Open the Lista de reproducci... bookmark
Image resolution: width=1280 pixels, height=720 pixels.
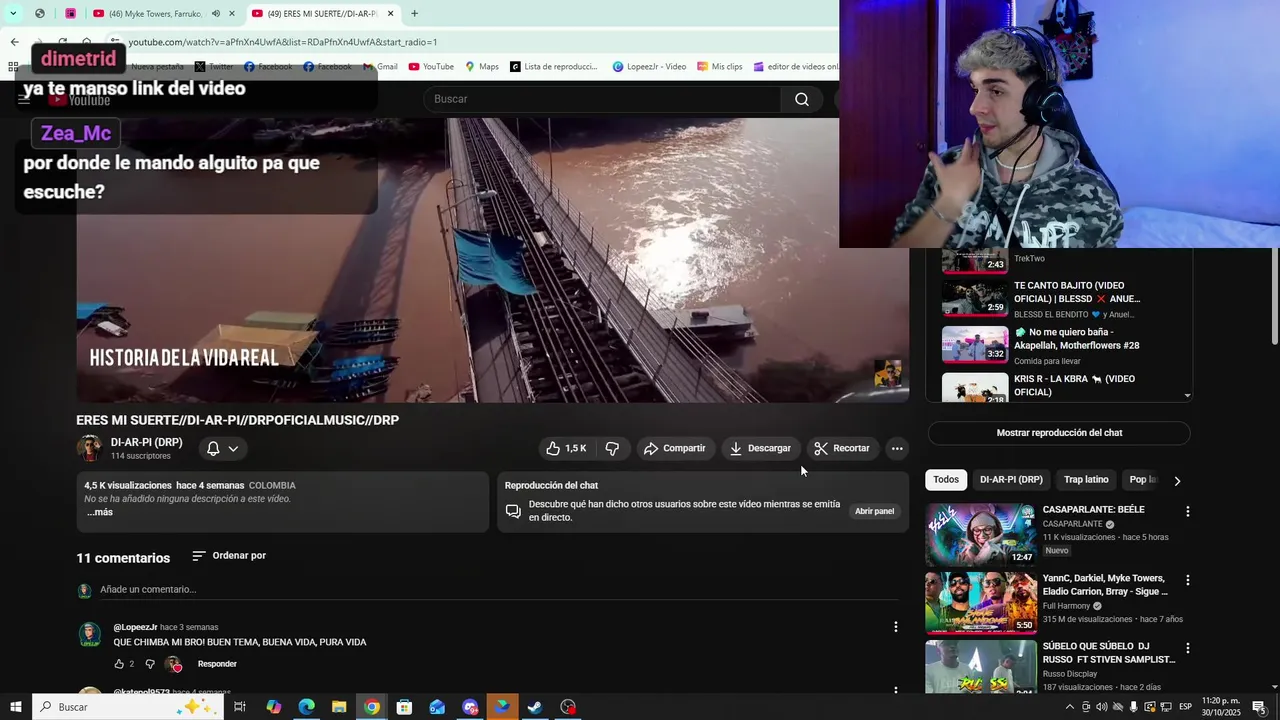[553, 67]
